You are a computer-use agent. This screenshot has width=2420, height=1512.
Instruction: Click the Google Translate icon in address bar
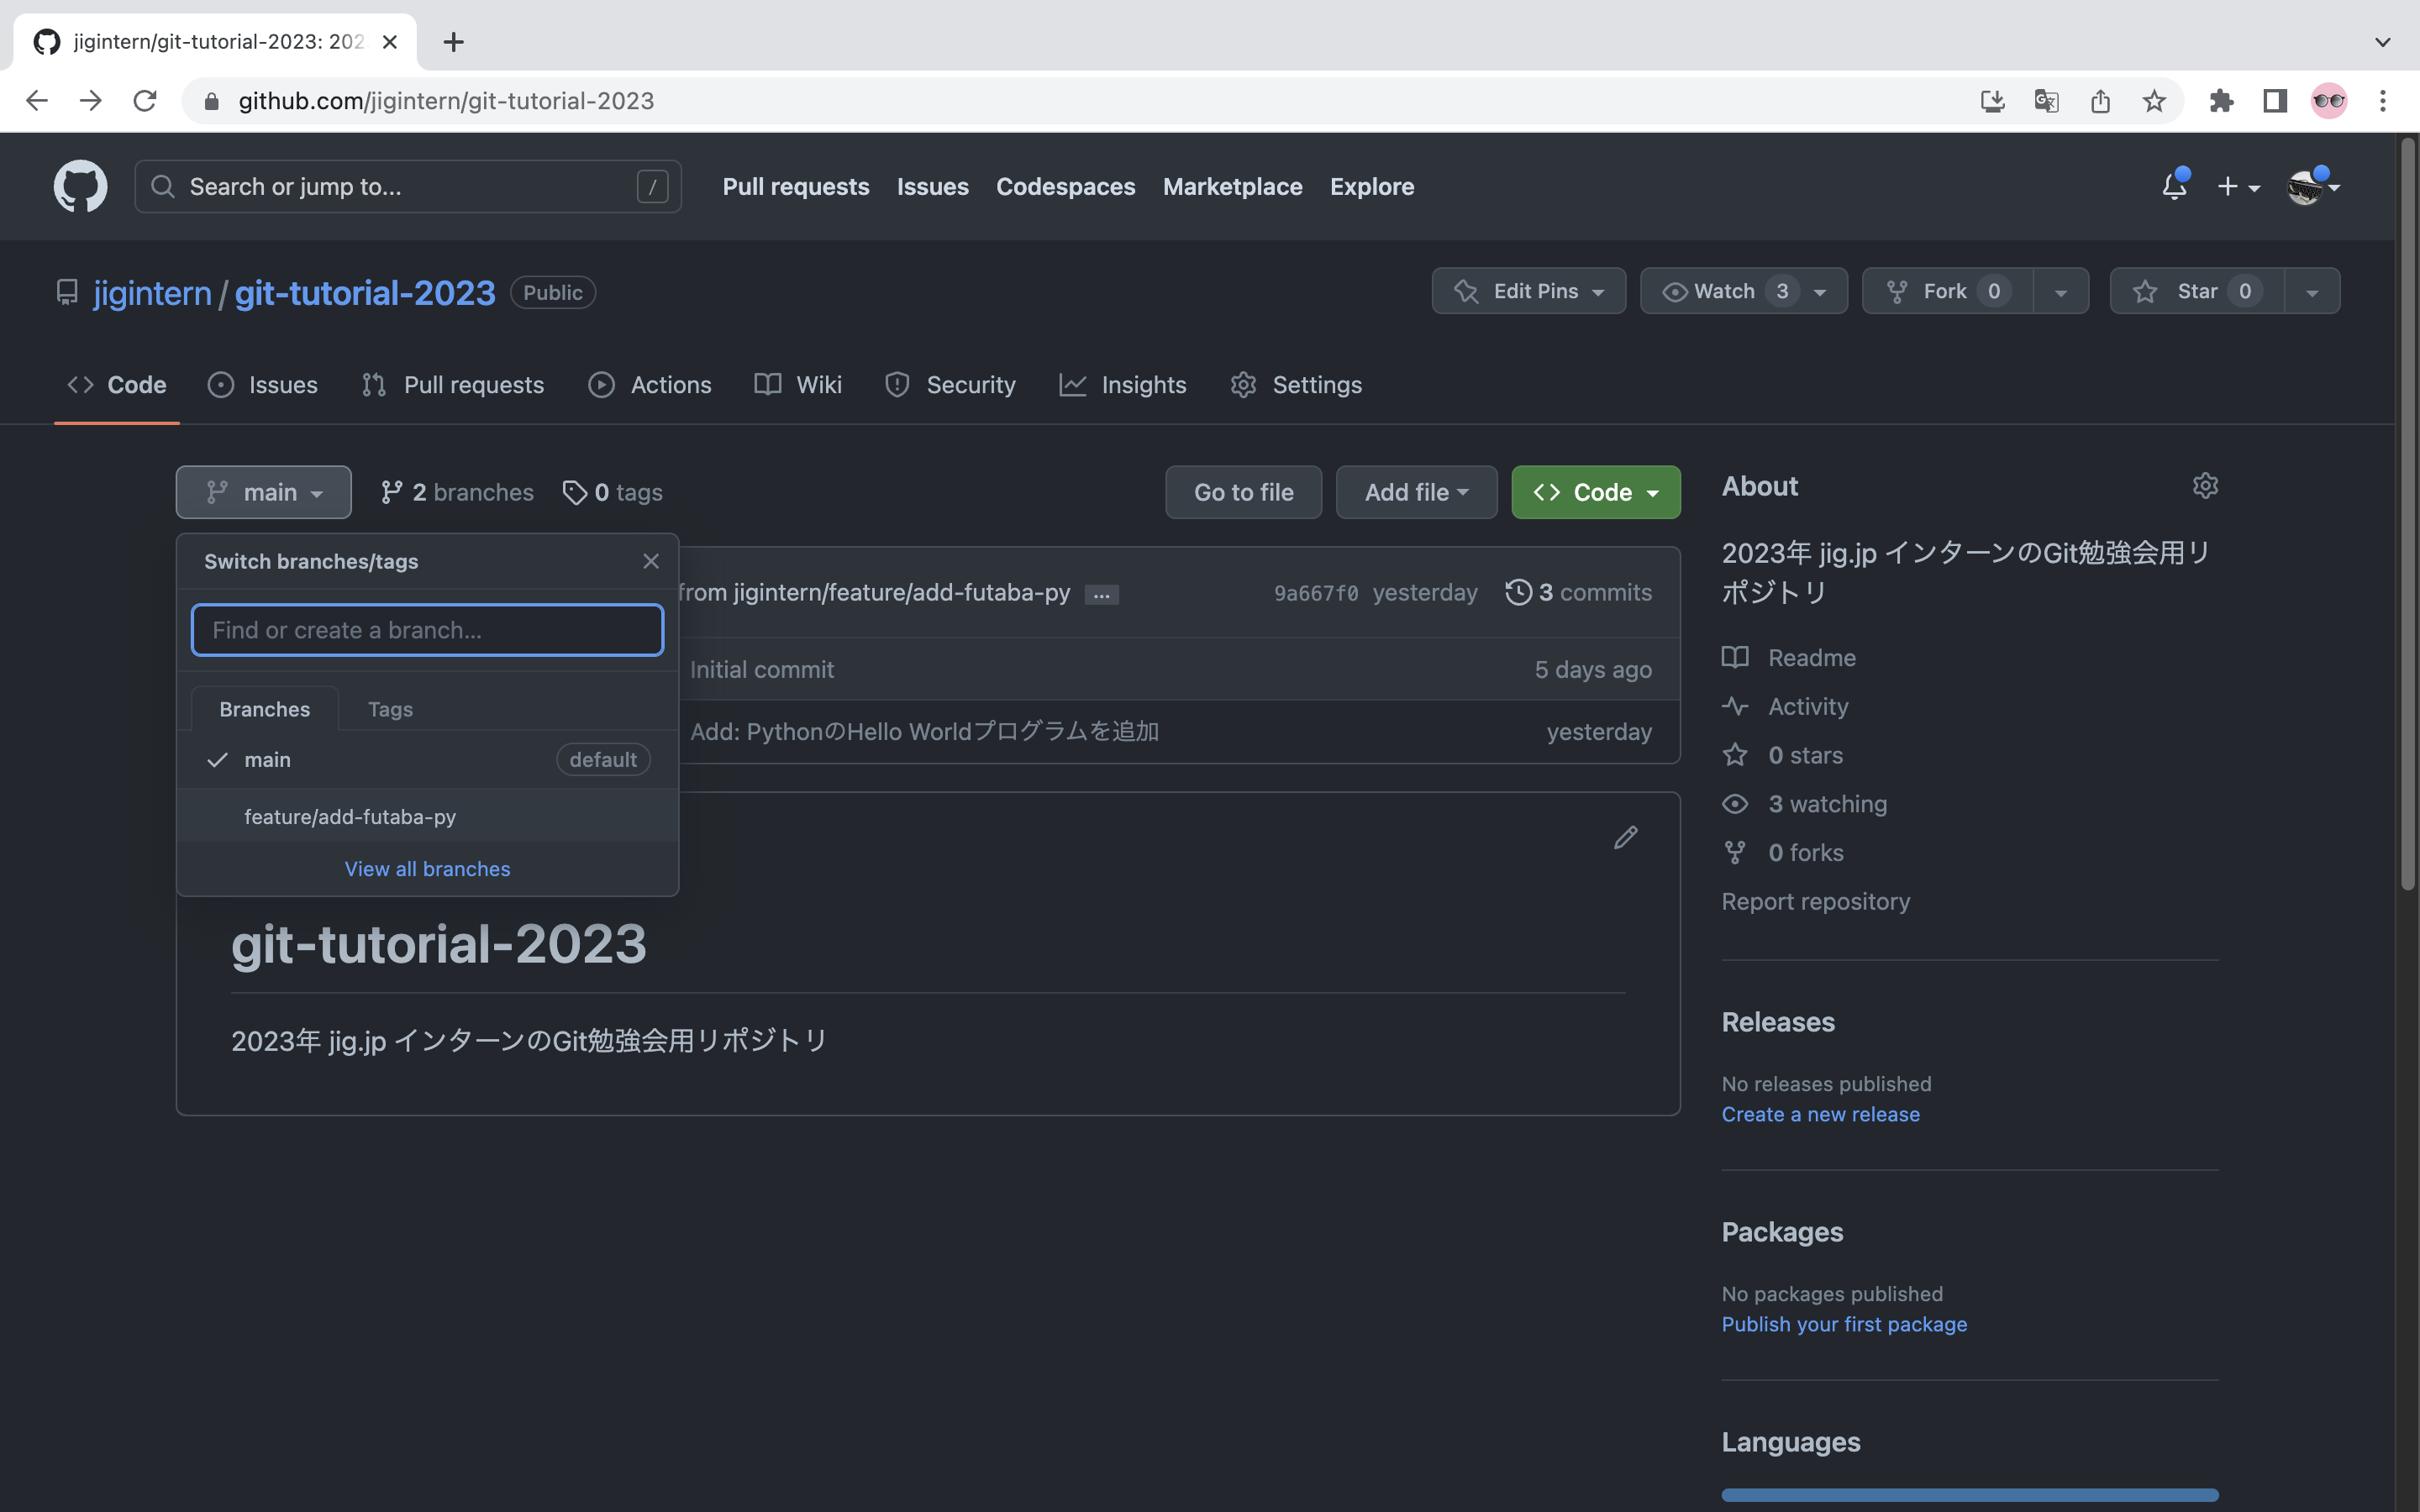[2046, 101]
